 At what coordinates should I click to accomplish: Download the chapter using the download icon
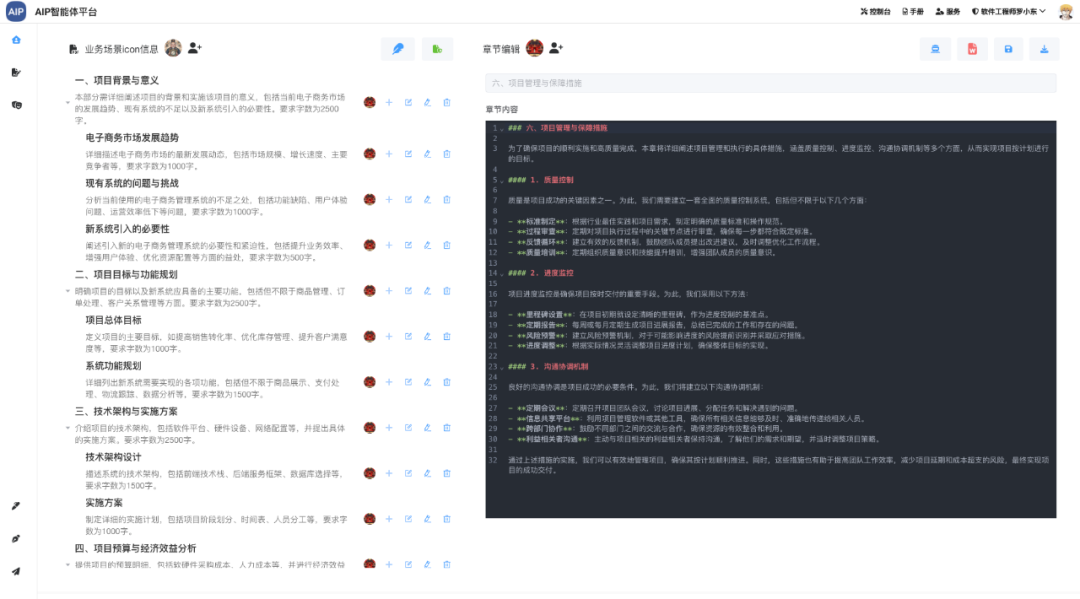click(1044, 49)
